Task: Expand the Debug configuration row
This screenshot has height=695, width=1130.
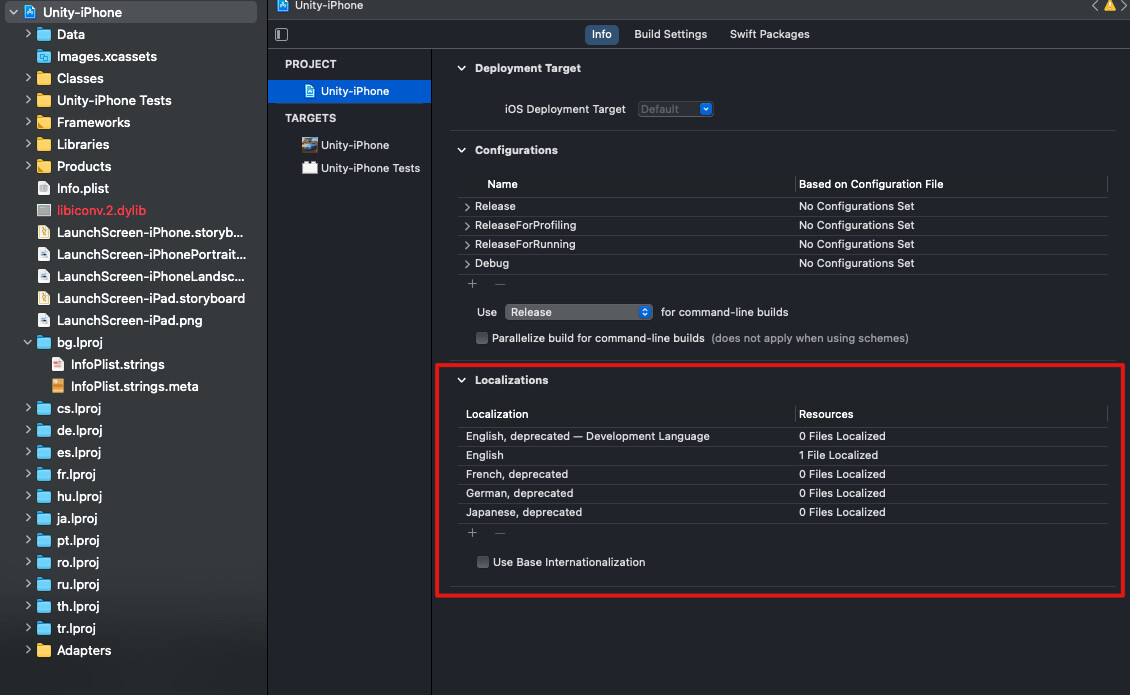Action: coord(467,264)
